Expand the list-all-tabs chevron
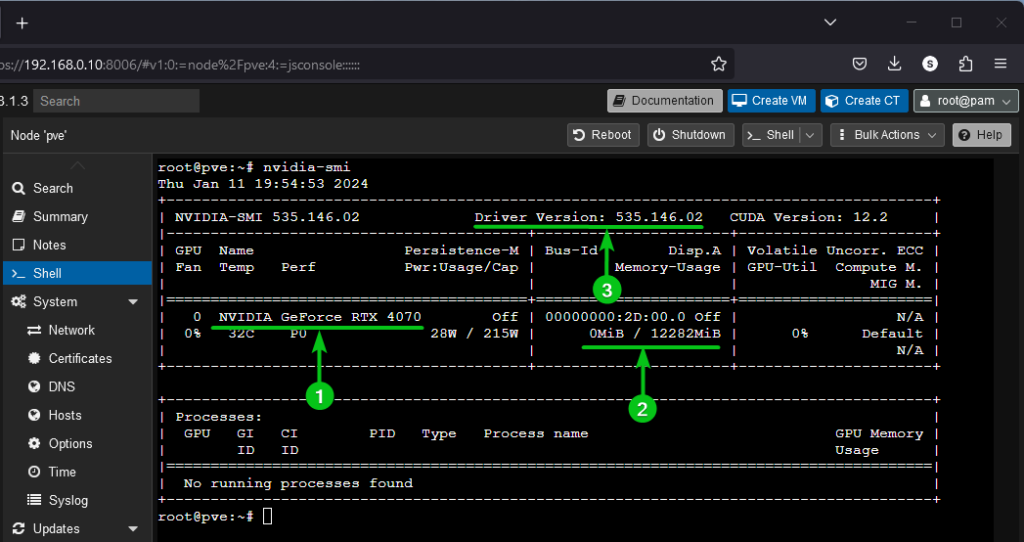This screenshot has width=1024, height=542. point(830,22)
